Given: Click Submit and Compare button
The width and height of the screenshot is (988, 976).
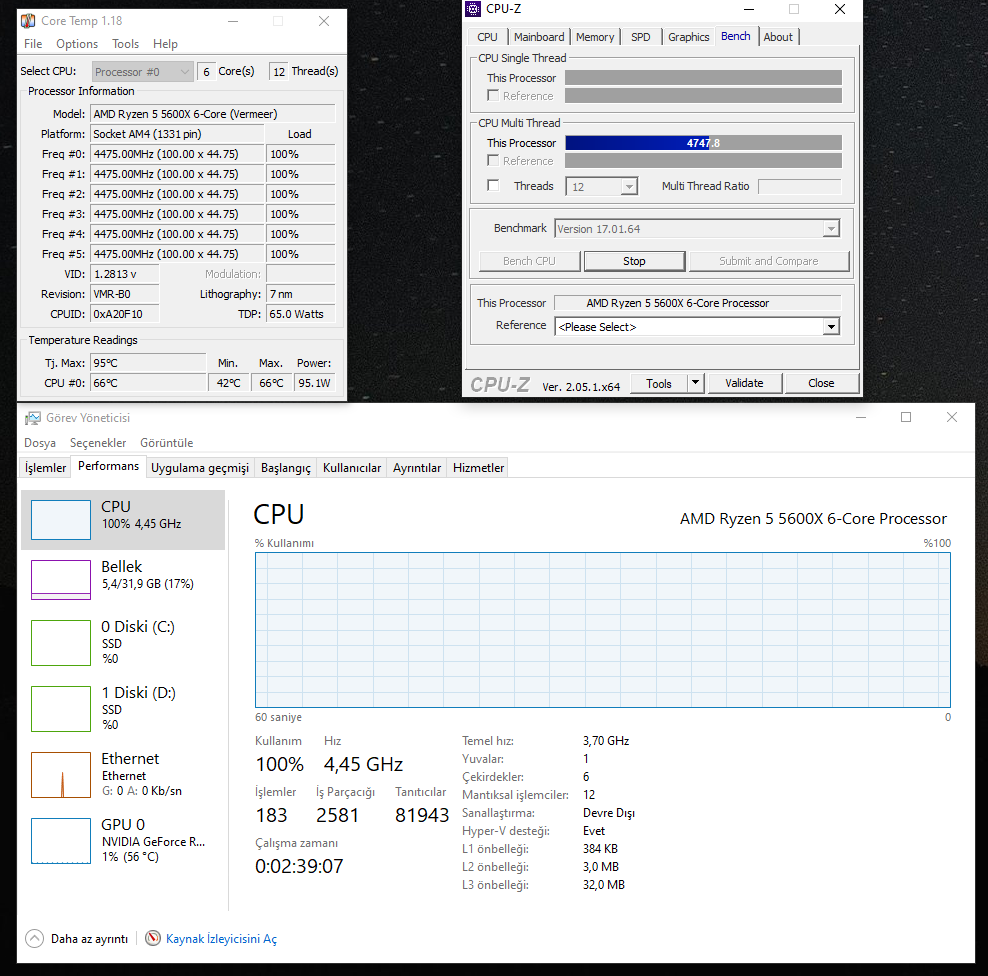Looking at the screenshot, I should tap(769, 261).
